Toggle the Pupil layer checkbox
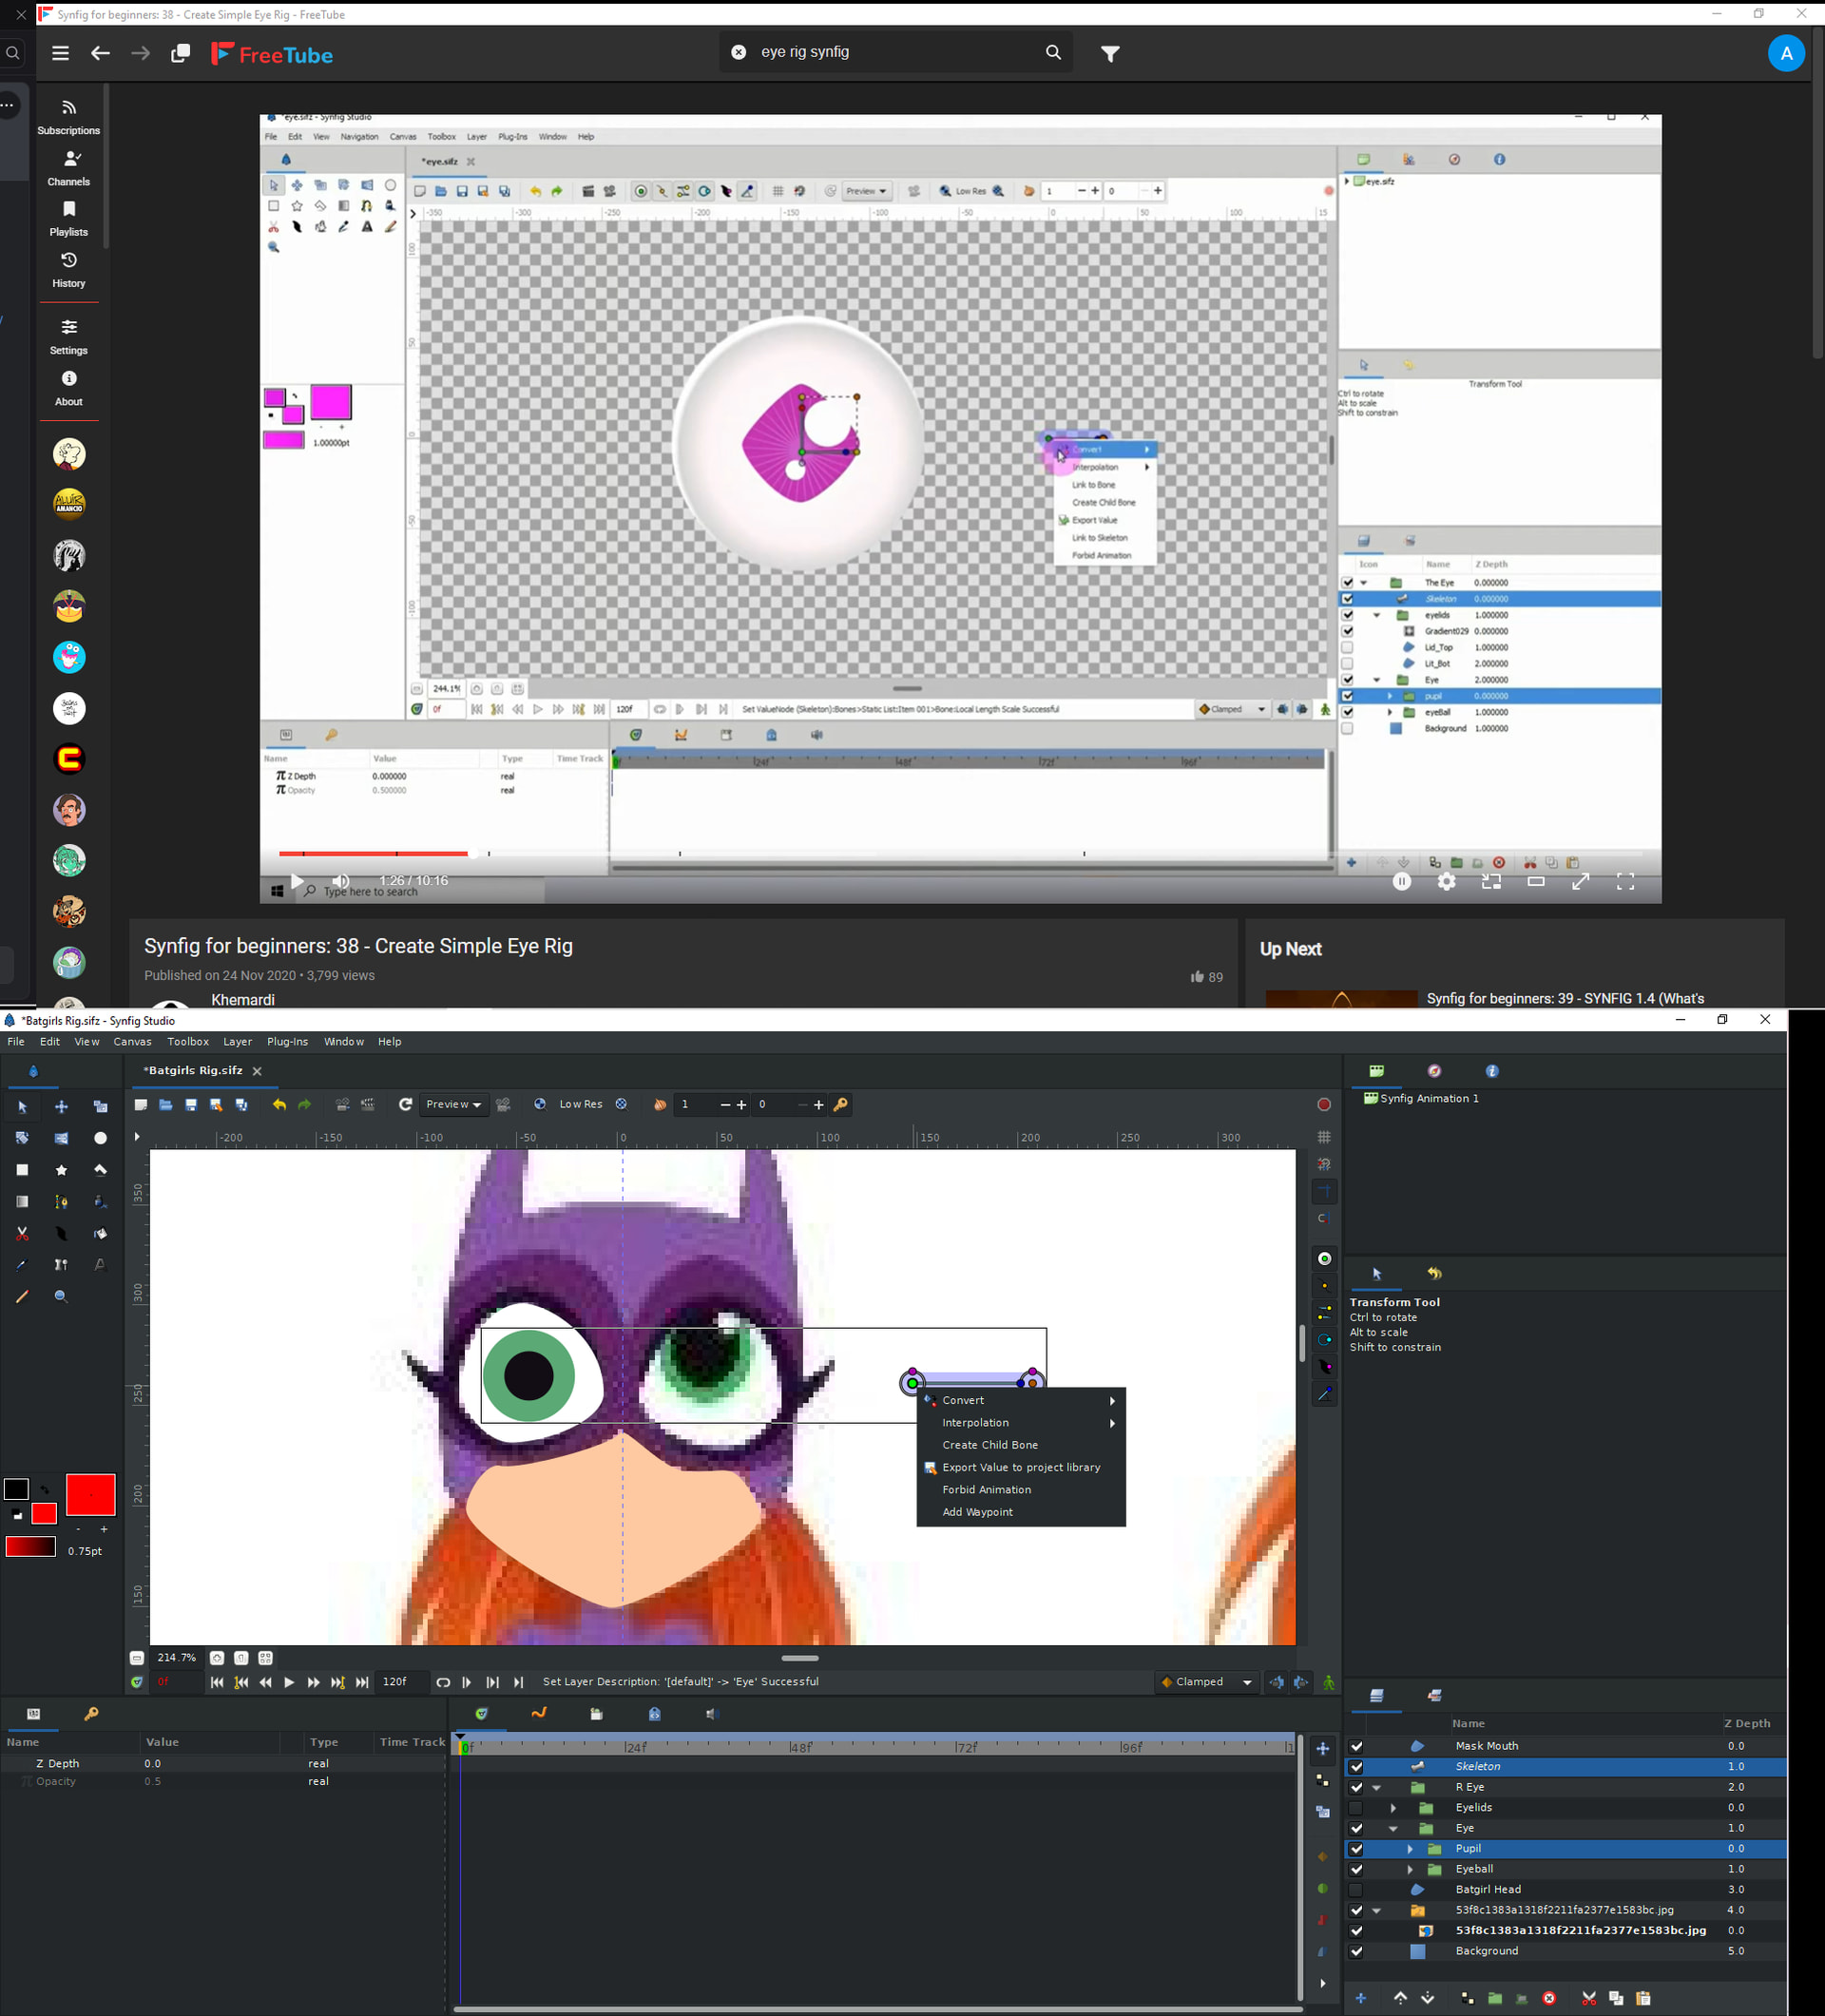The height and width of the screenshot is (2016, 1825). pos(1356,1848)
